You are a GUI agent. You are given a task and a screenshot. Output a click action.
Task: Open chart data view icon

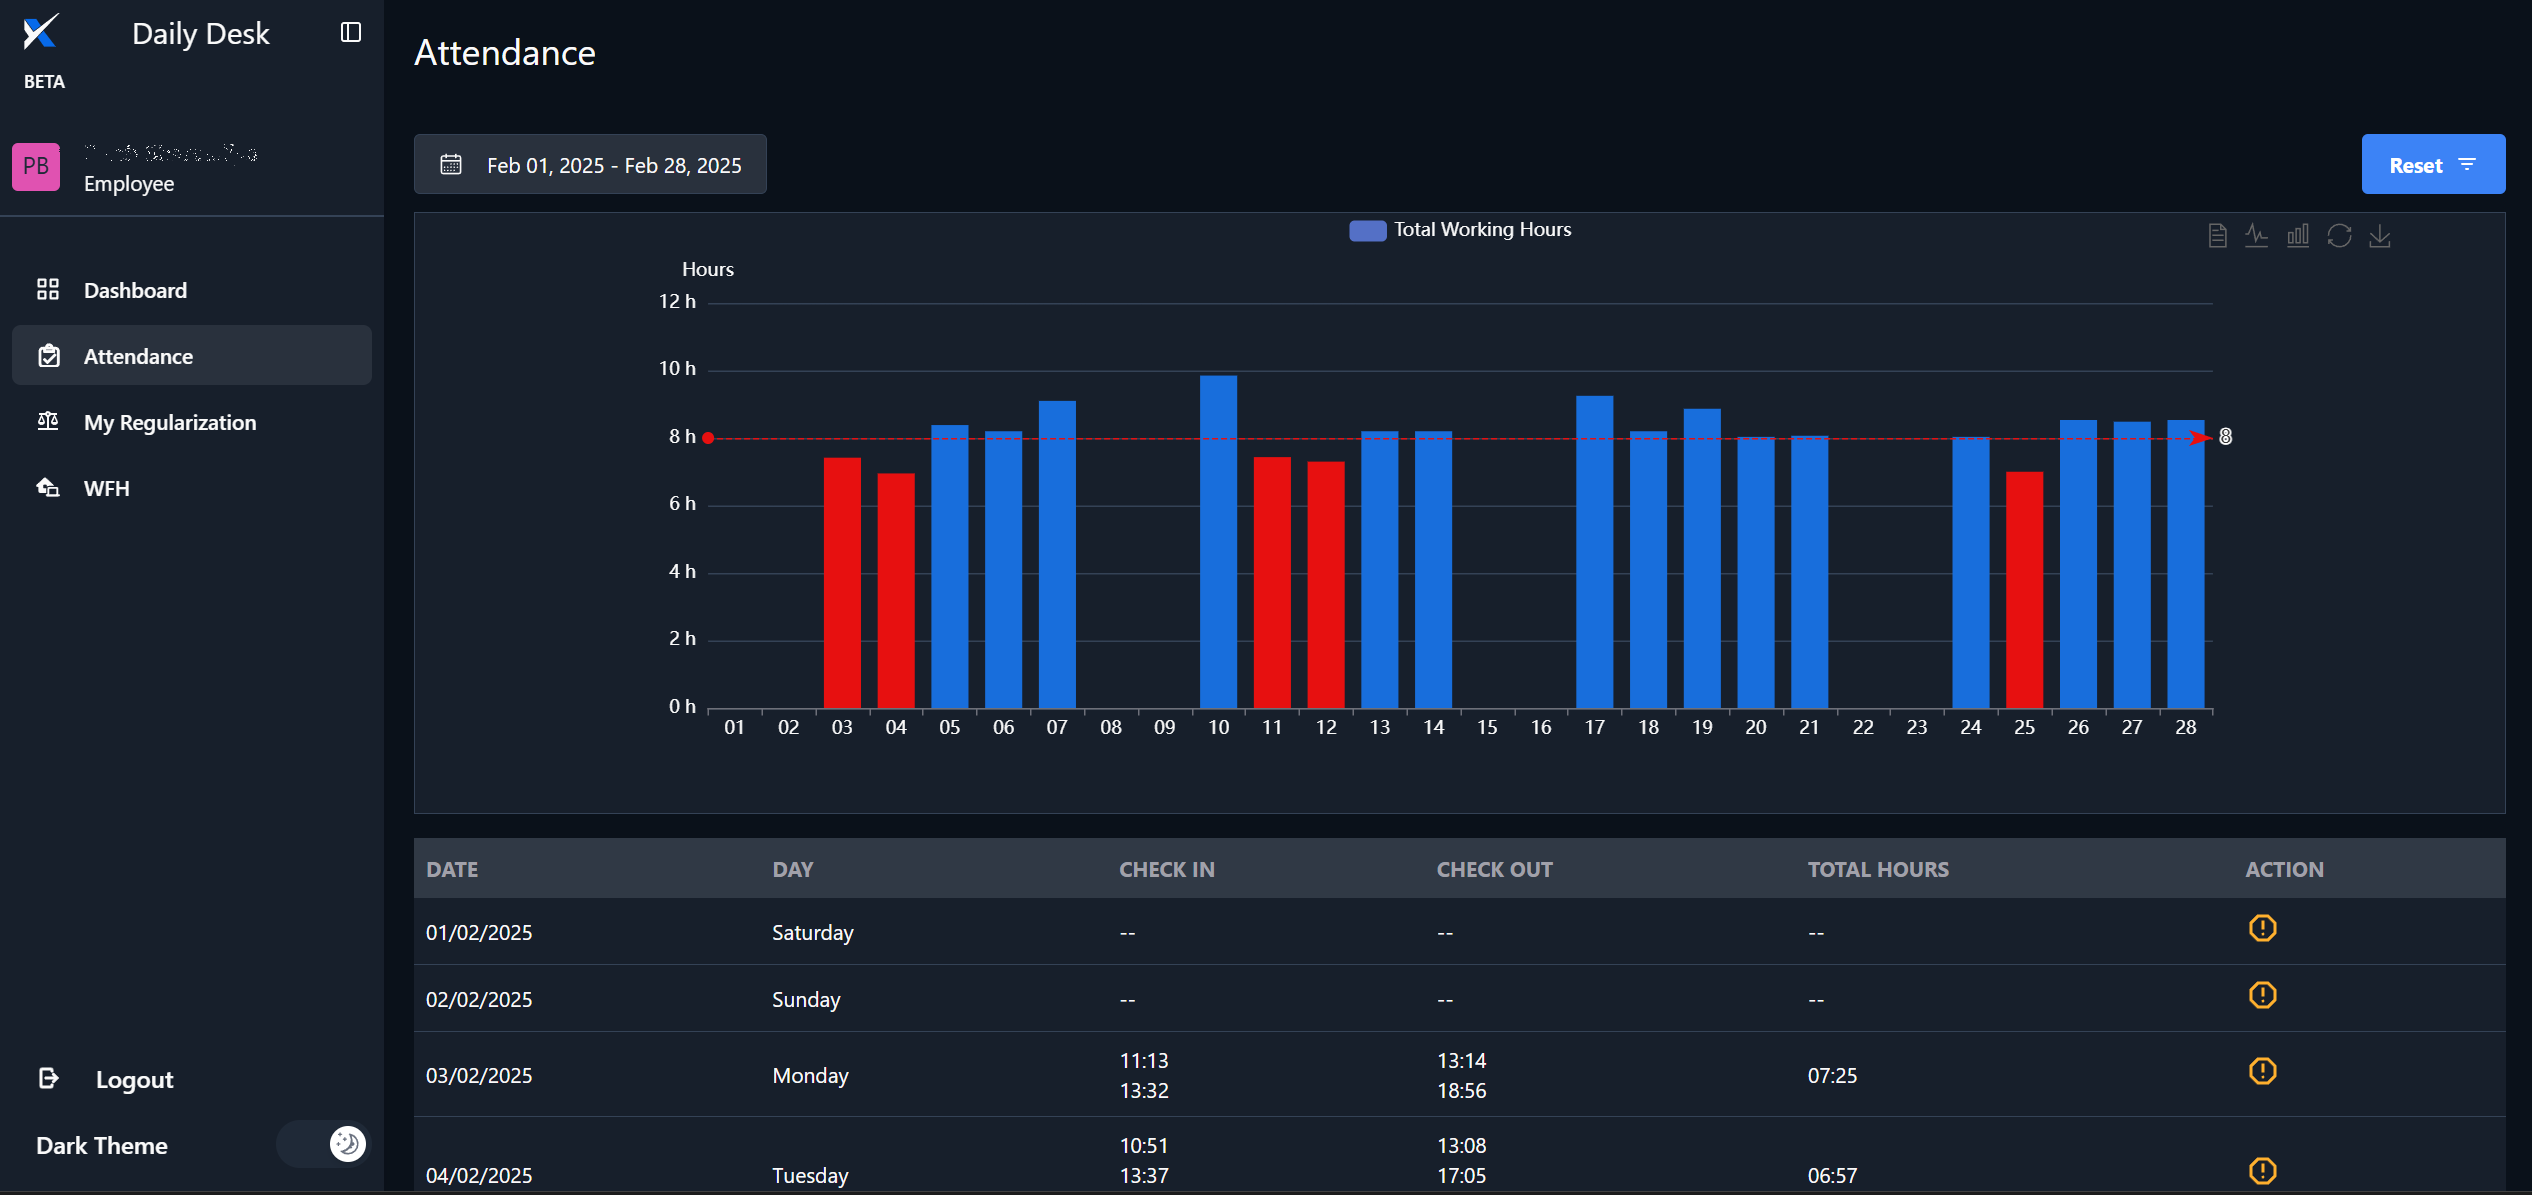2217,236
